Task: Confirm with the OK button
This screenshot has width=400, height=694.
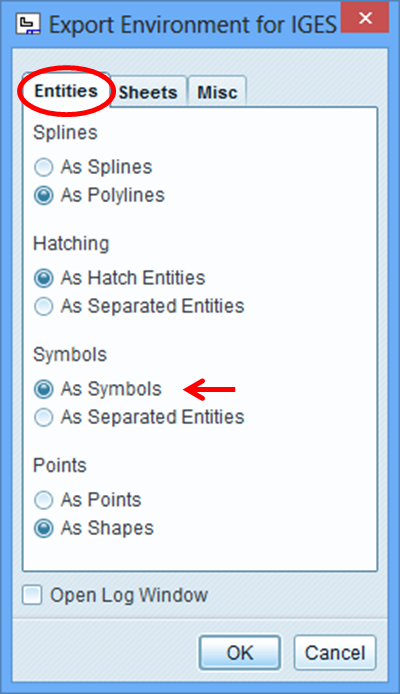Action: pos(240,652)
